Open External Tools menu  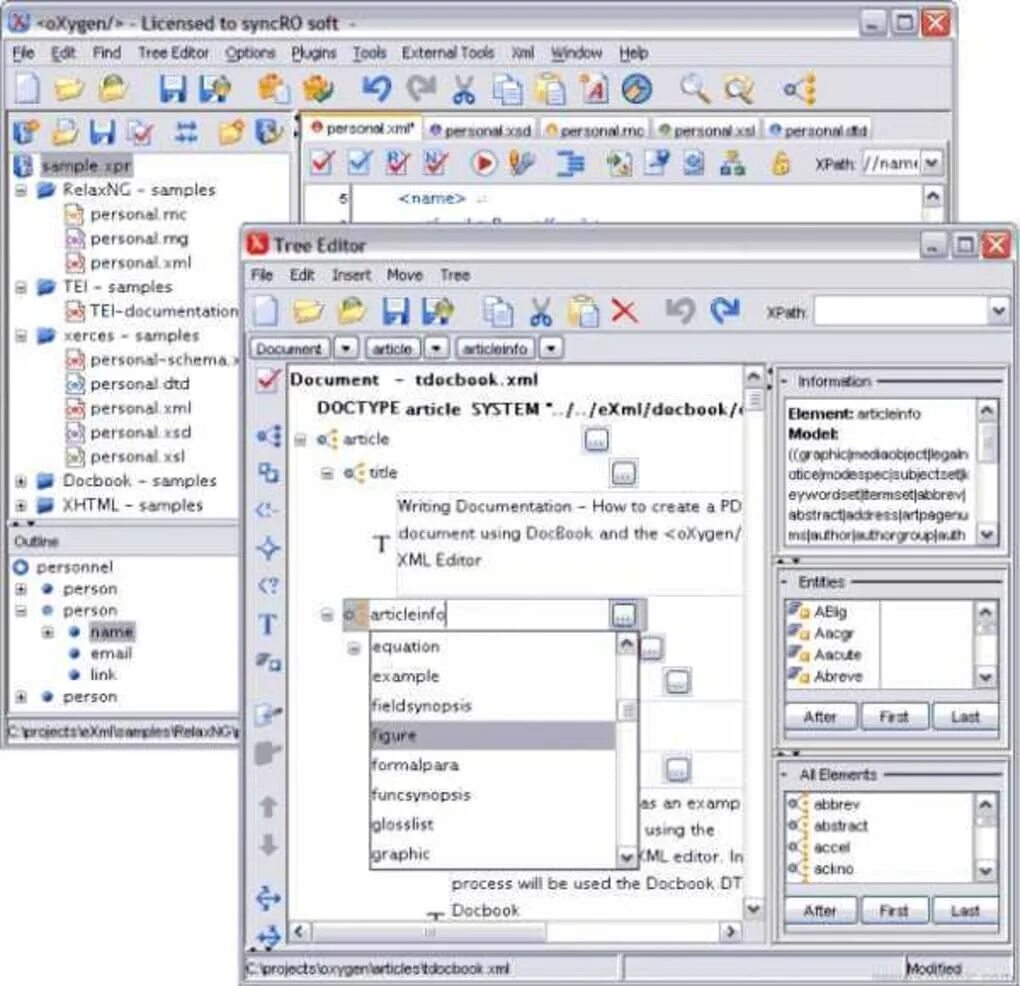[448, 53]
